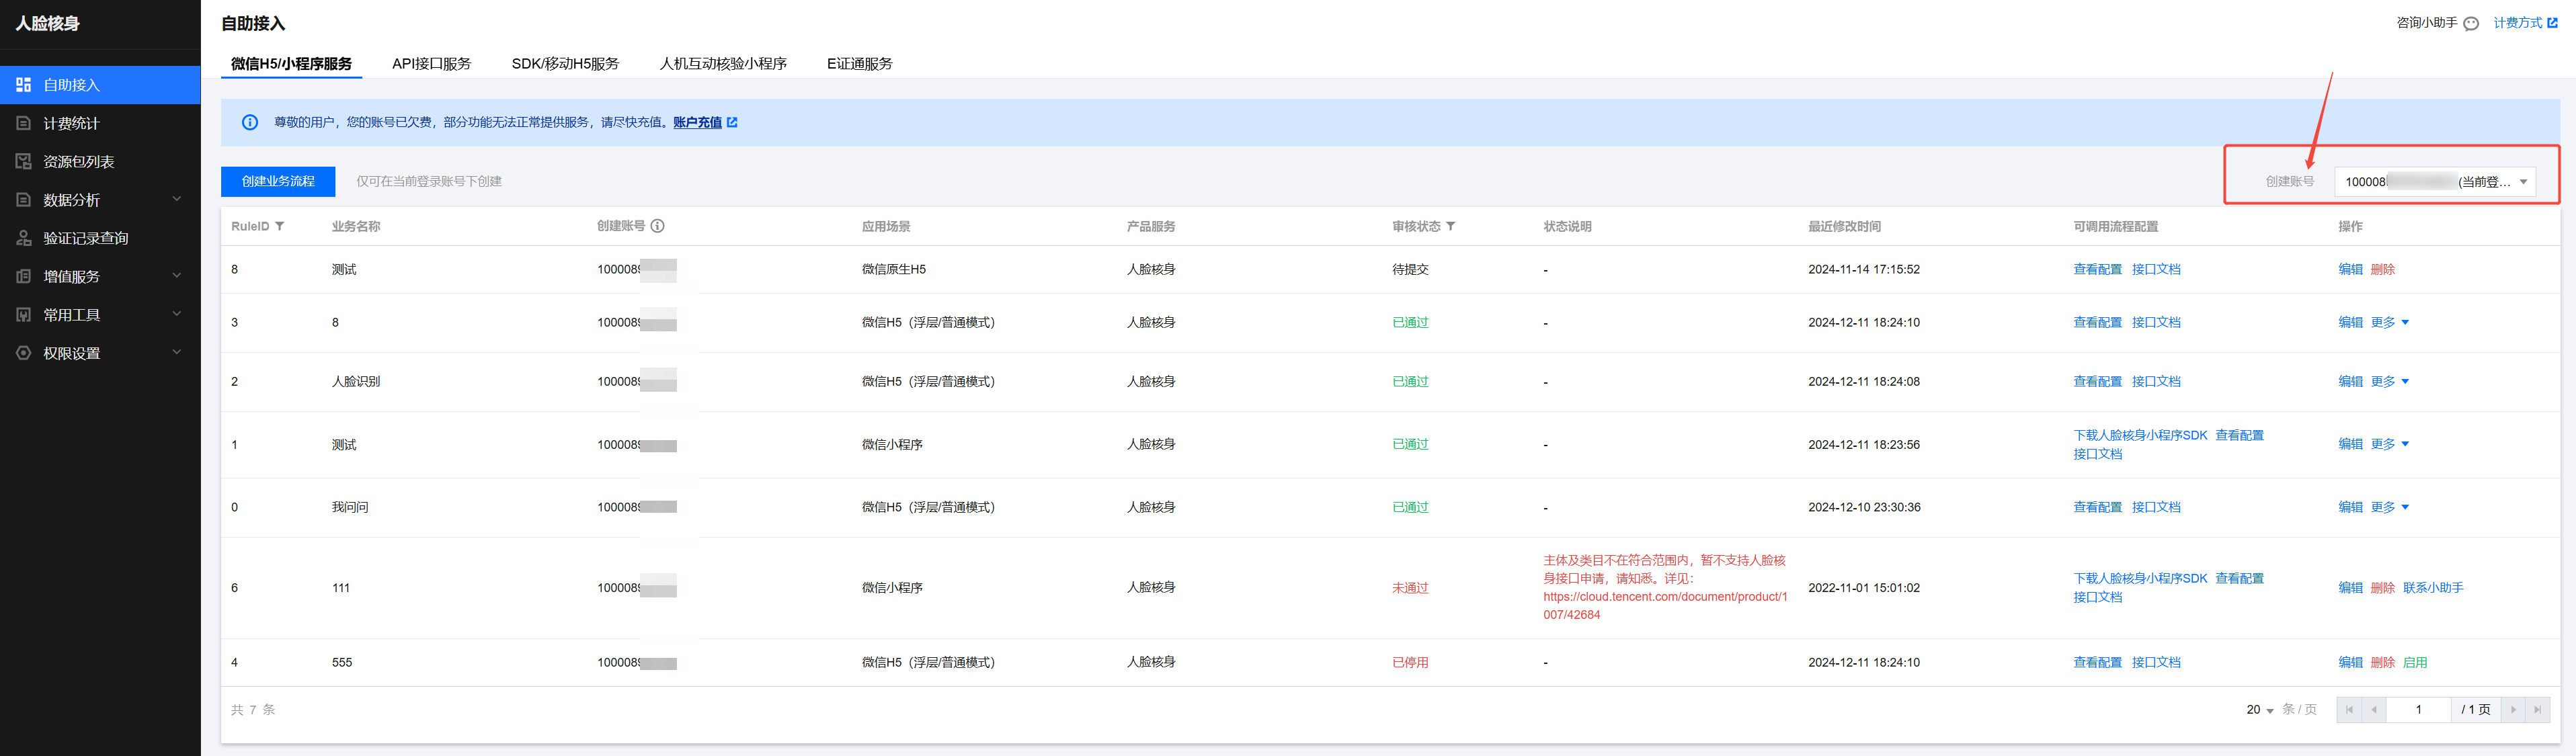Expand the 常用工具 sidebar menu chevron
The height and width of the screenshot is (756, 2576).
[177, 314]
